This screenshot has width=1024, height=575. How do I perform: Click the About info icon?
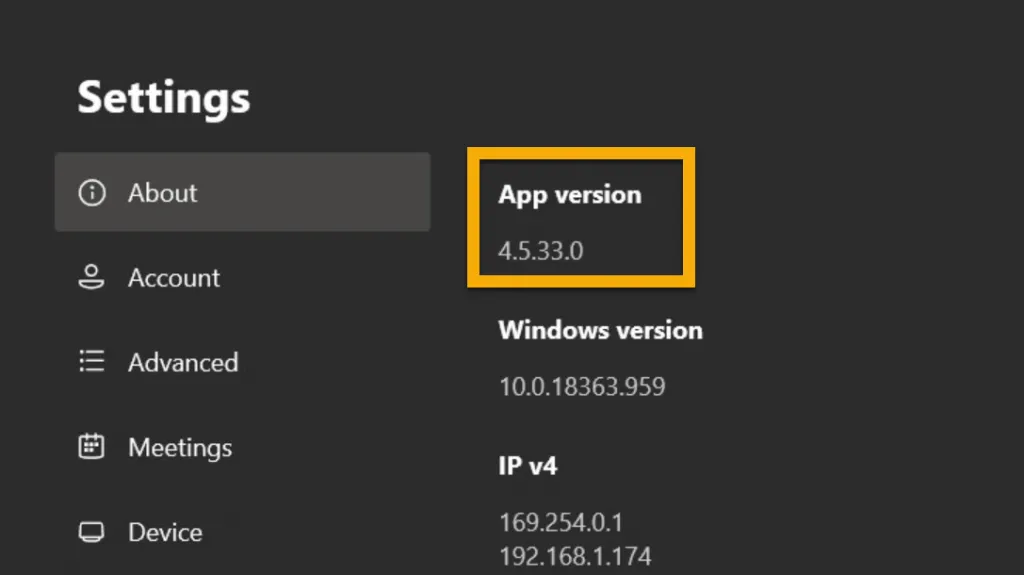tap(92, 193)
